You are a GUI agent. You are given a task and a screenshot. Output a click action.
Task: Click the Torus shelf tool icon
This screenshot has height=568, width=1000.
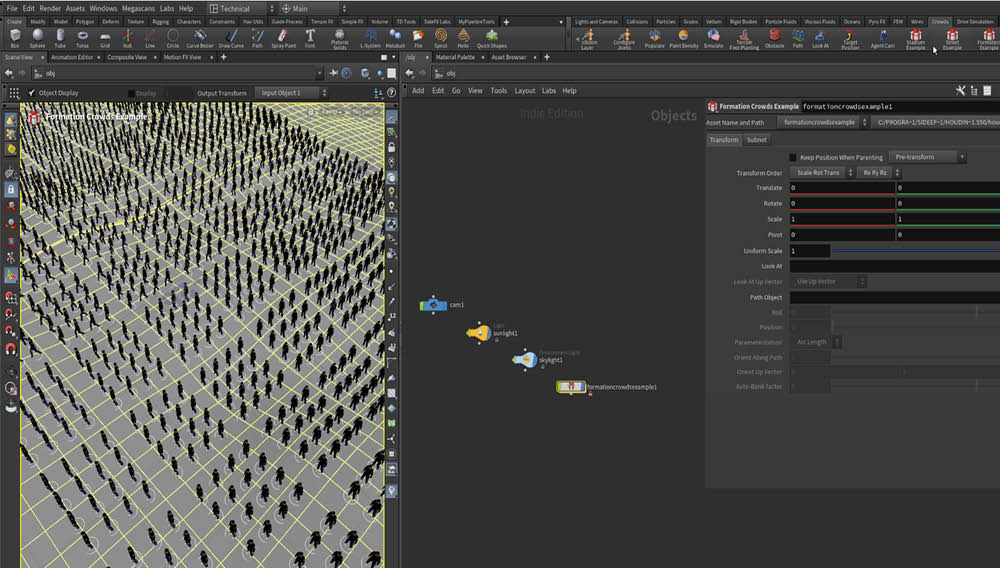click(x=83, y=37)
